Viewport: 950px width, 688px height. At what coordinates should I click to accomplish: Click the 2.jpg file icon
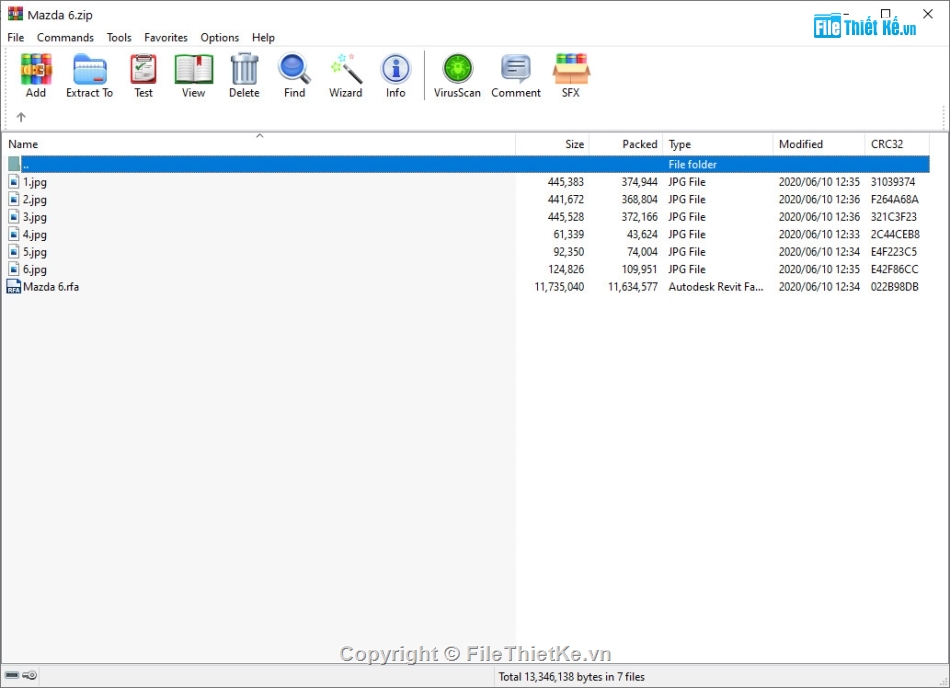click(14, 199)
